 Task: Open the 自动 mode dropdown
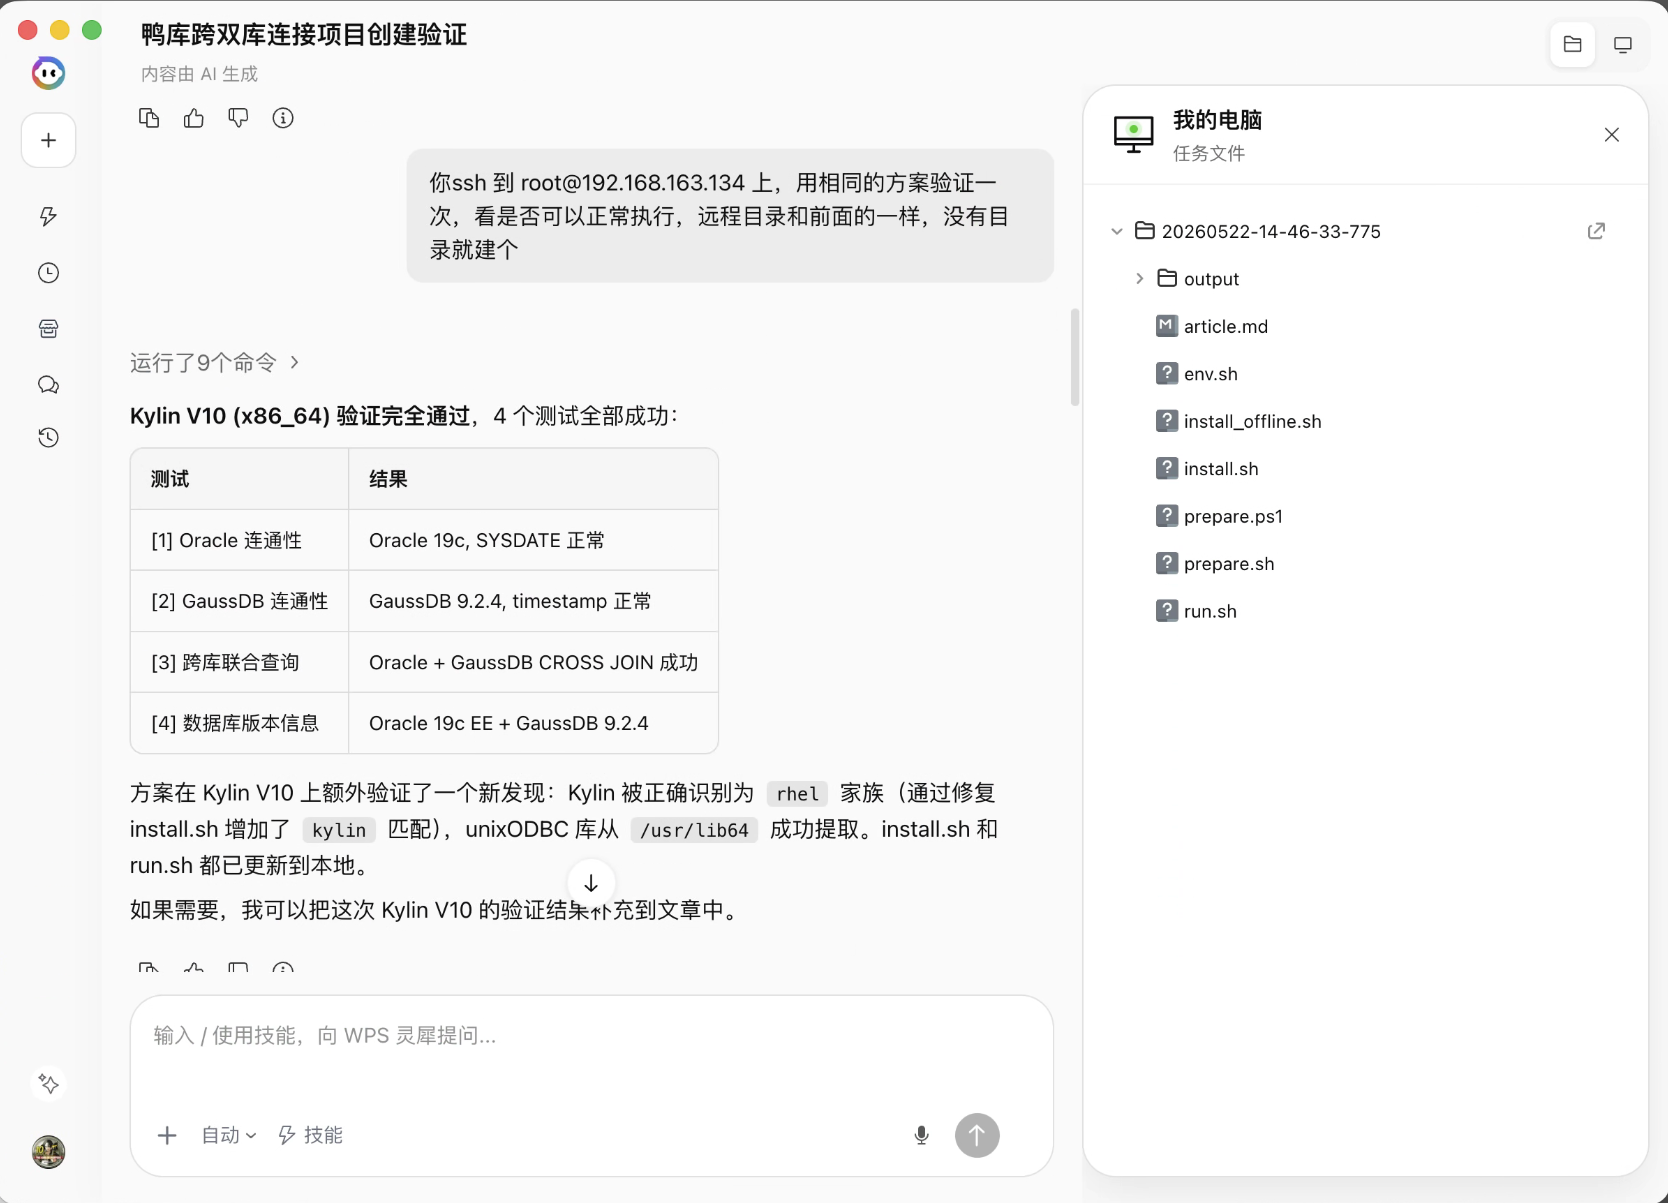pyautogui.click(x=229, y=1135)
